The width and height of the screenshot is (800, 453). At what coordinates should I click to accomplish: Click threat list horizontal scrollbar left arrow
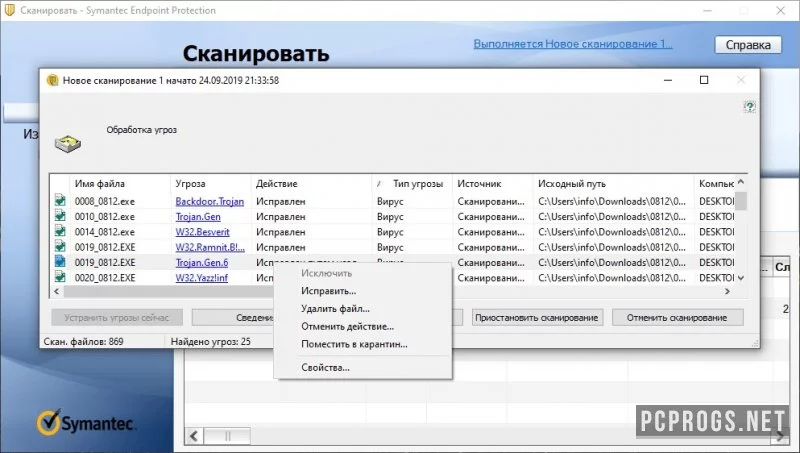point(57,291)
